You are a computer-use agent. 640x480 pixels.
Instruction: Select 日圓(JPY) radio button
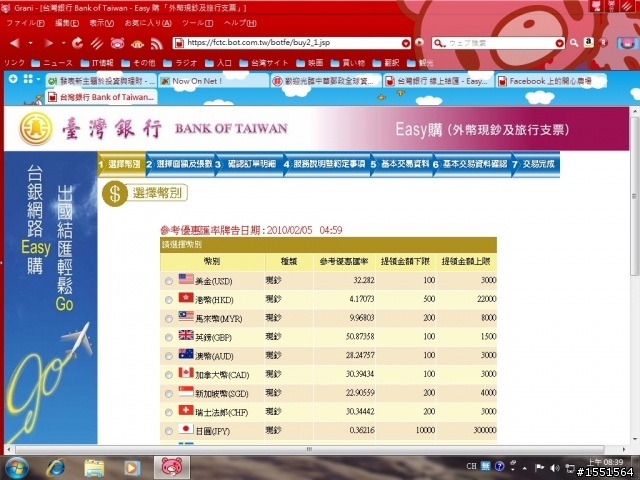(169, 431)
